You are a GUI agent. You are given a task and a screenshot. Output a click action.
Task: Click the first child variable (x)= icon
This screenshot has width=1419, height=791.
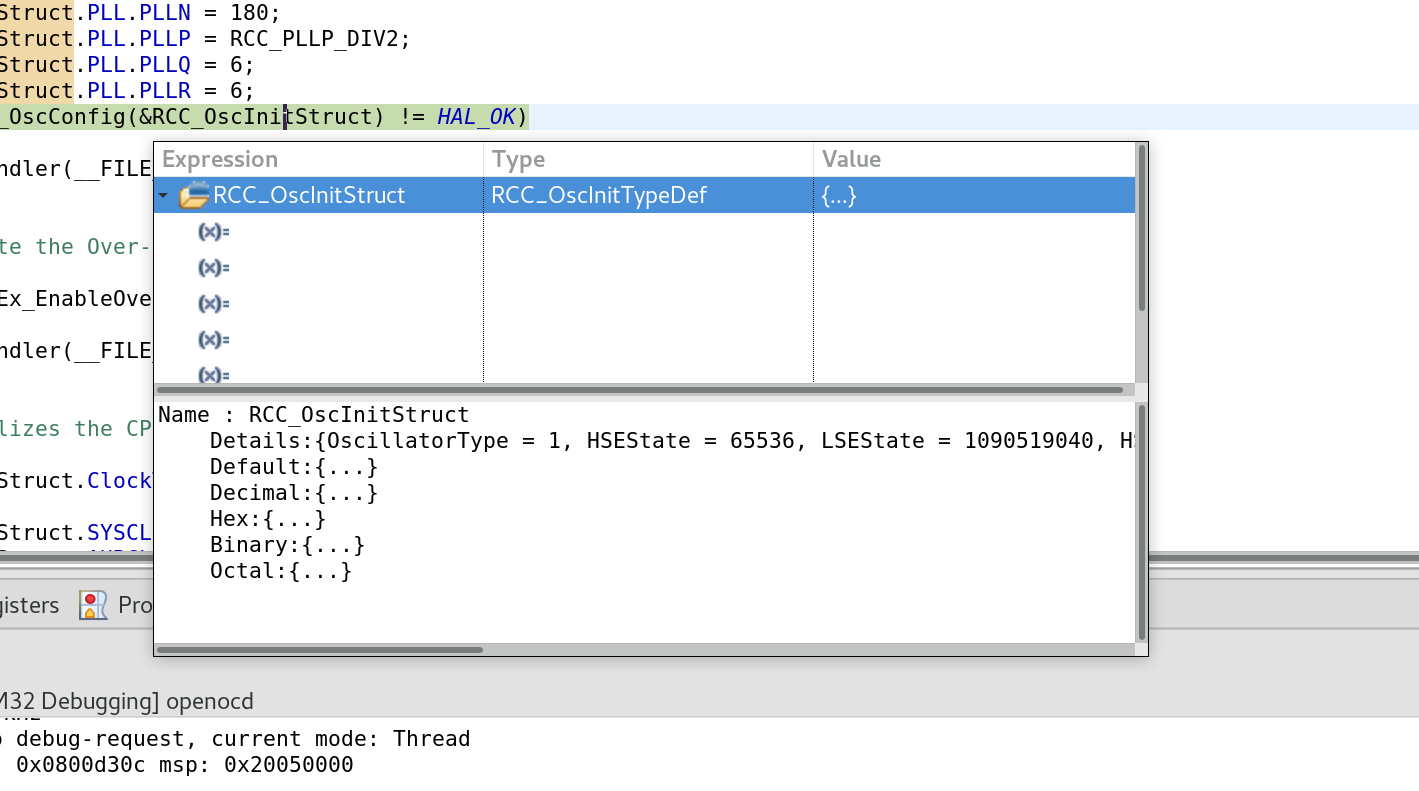click(x=213, y=232)
